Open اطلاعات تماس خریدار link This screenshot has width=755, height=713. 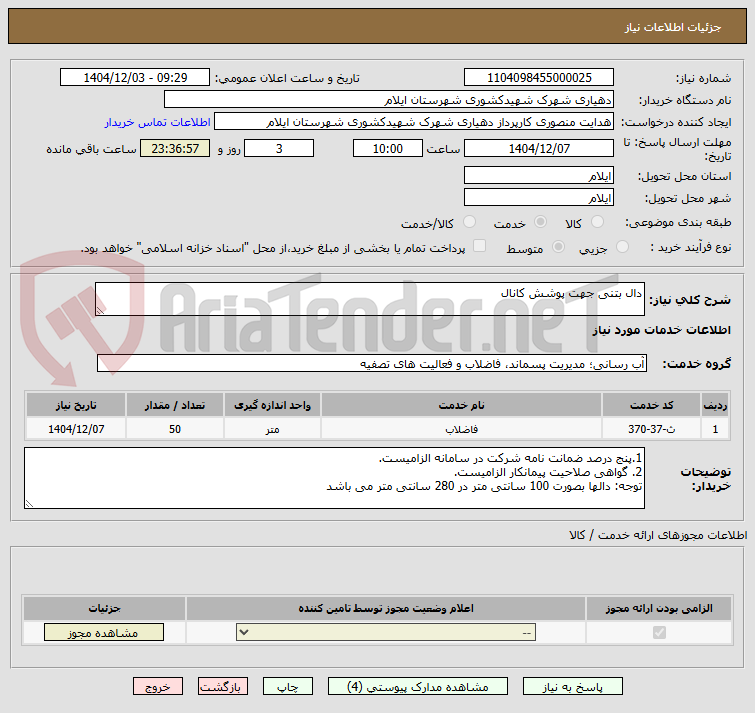157,122
